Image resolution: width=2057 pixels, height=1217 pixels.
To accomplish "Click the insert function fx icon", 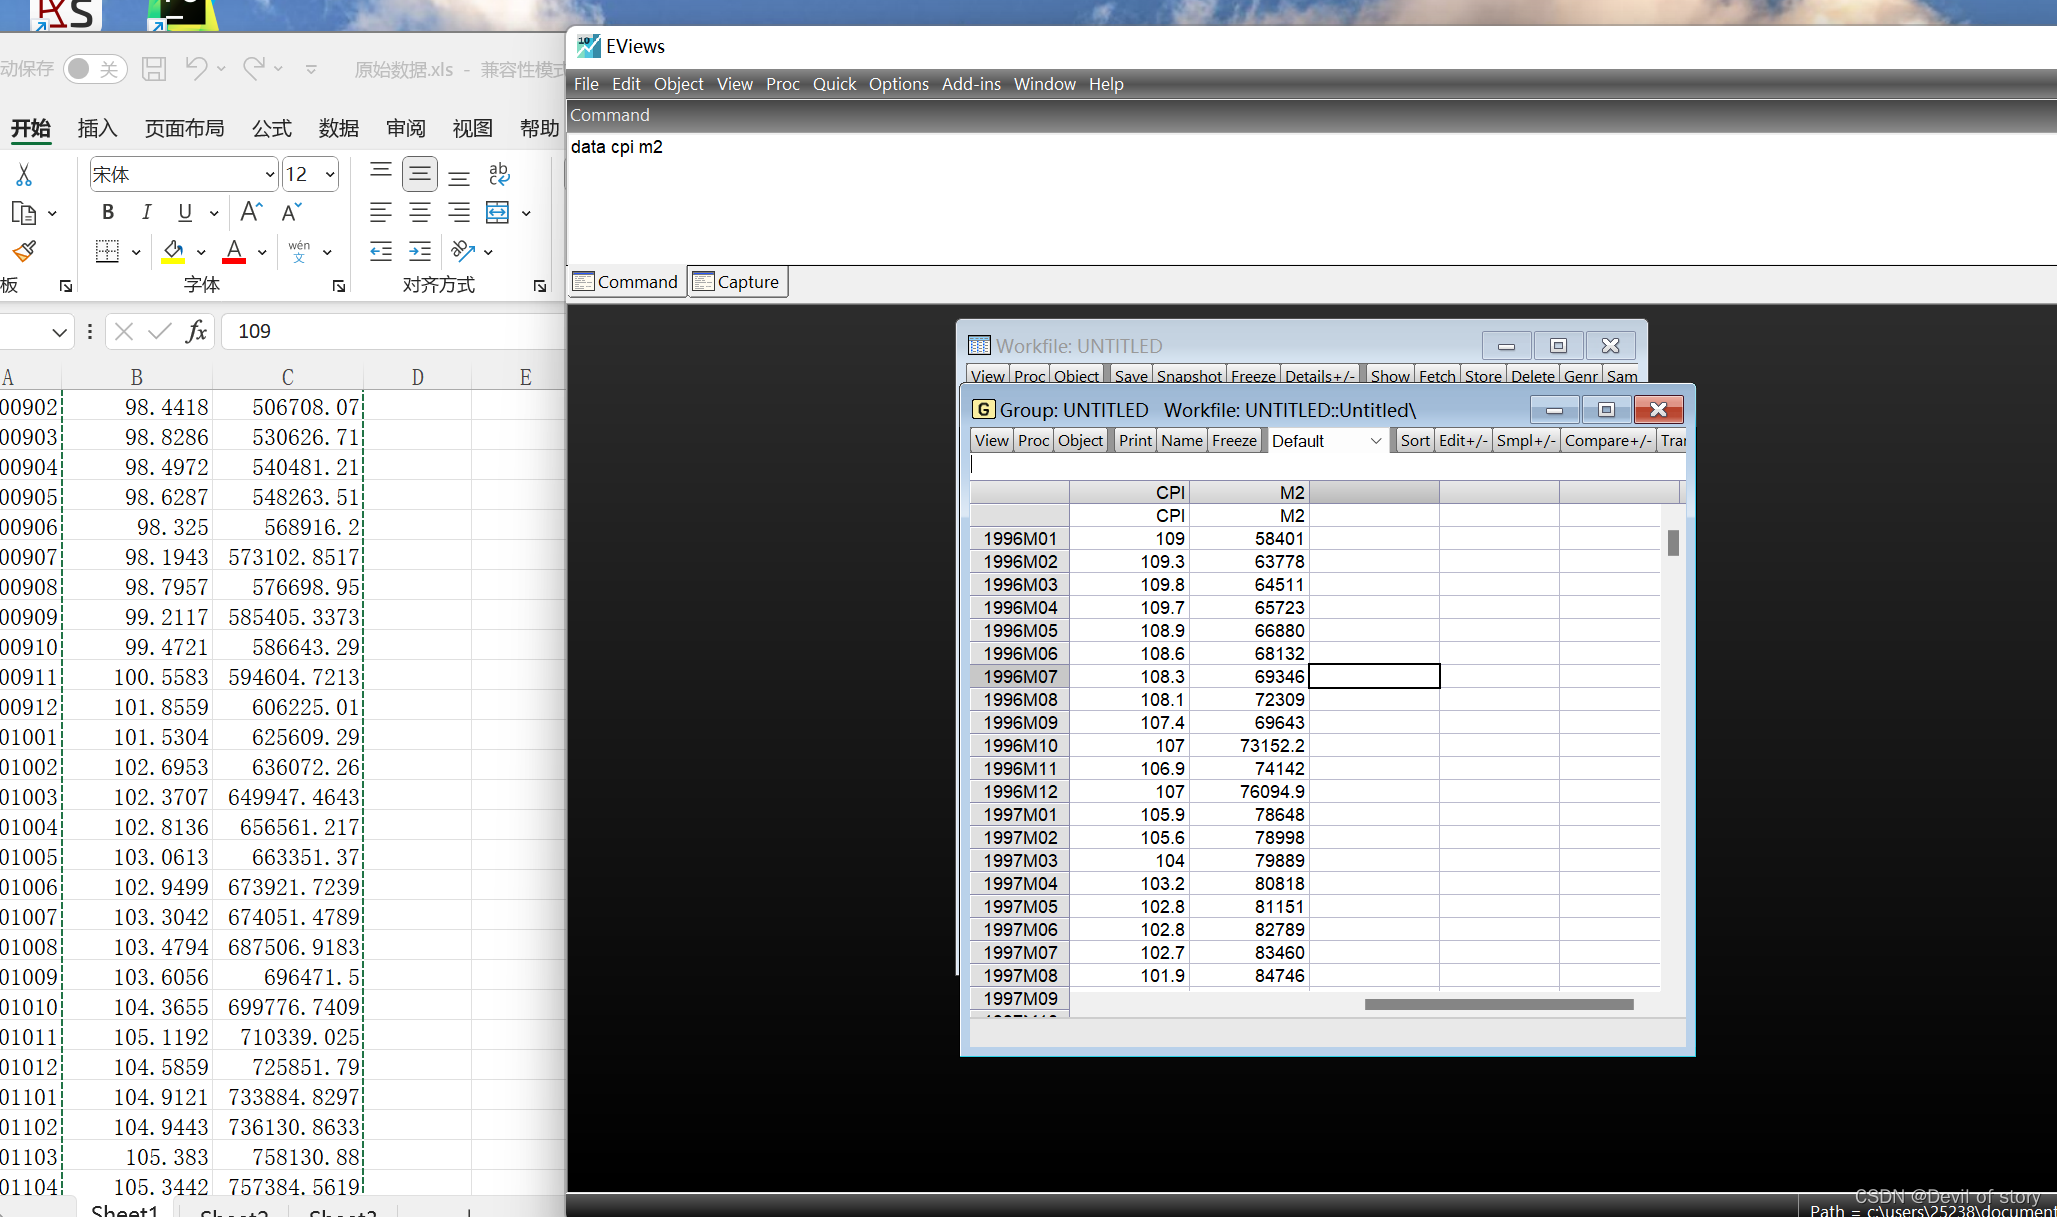I will 196,331.
